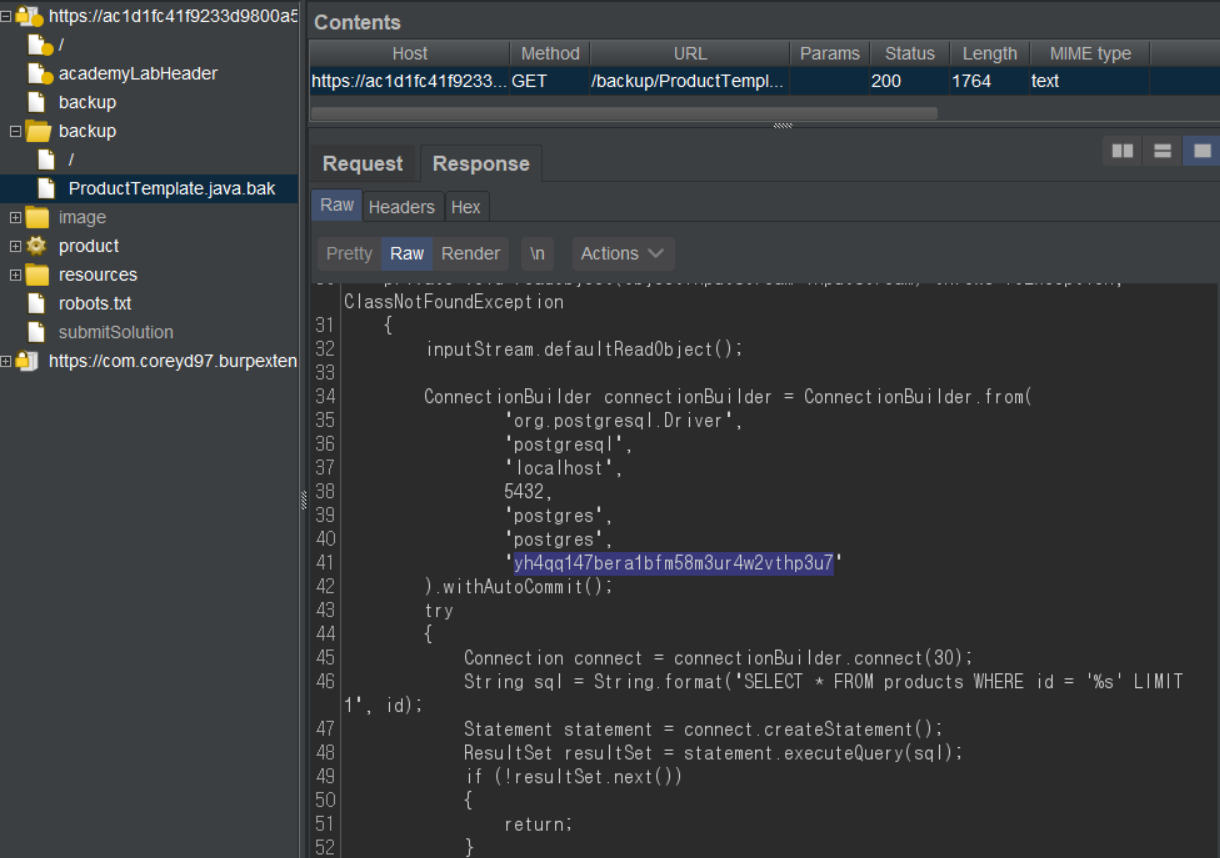The width and height of the screenshot is (1220, 858).
Task: Open the Actions dropdown menu
Action: pyautogui.click(x=622, y=254)
